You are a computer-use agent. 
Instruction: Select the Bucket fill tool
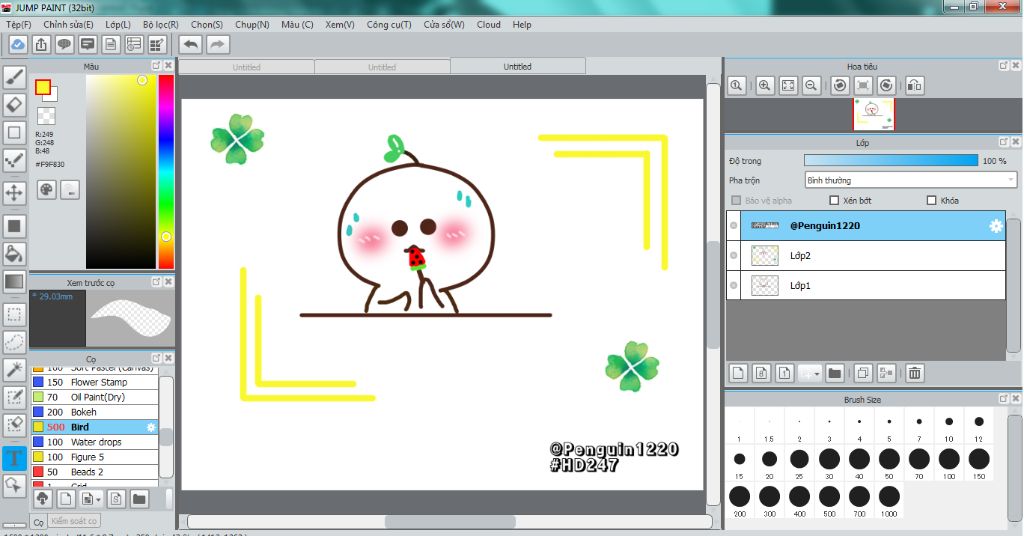click(x=14, y=254)
